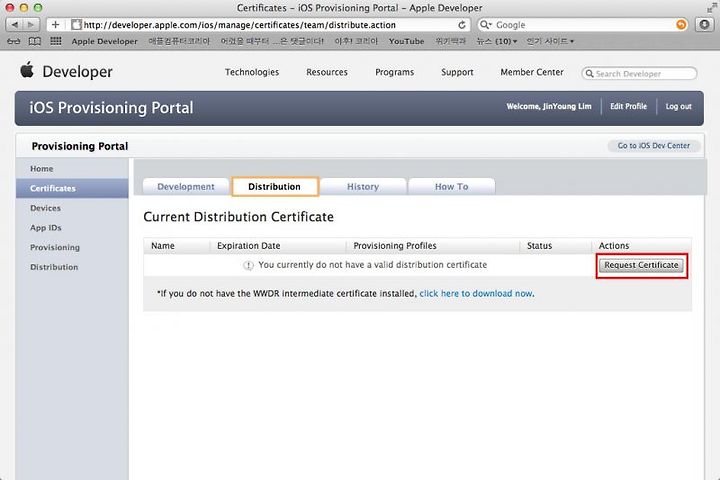This screenshot has width=720, height=480.
Task: Add bookmark with the plus button
Action: click(55, 24)
